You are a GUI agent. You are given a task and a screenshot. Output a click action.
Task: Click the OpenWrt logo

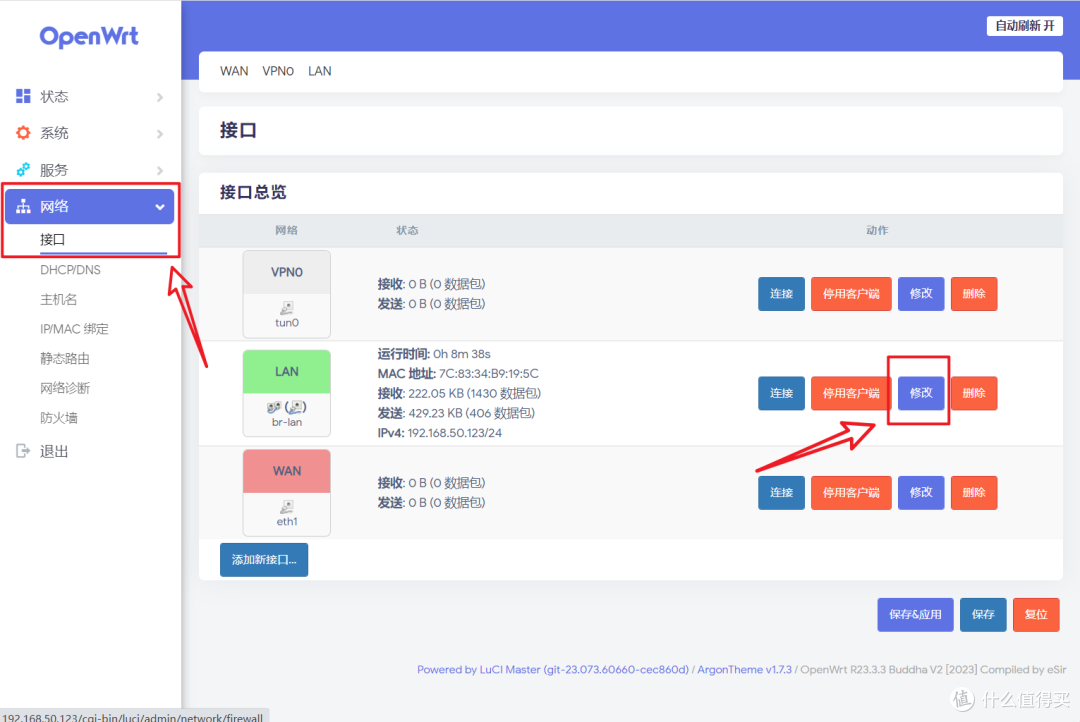(x=88, y=36)
